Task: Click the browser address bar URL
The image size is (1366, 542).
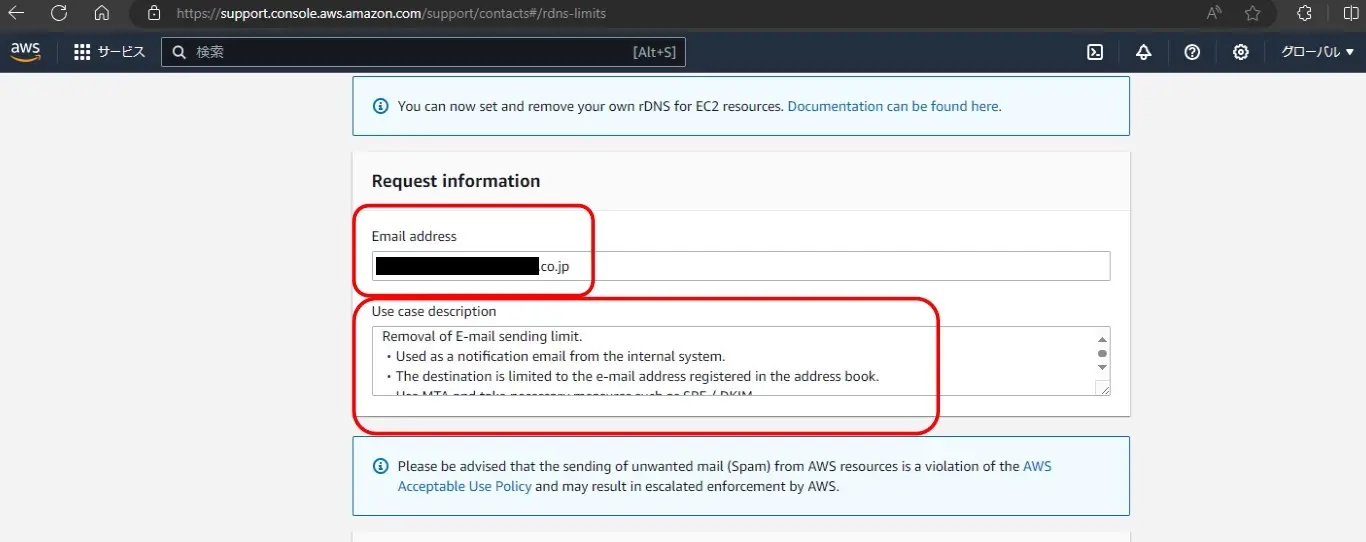Action: pos(390,14)
